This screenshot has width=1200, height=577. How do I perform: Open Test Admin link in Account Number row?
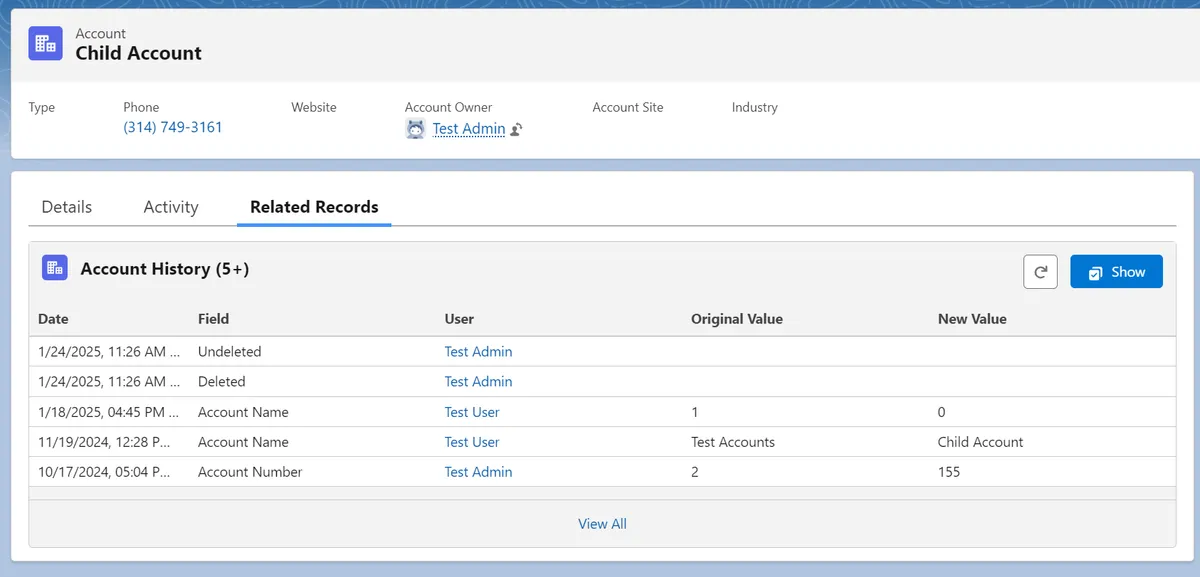pos(478,472)
